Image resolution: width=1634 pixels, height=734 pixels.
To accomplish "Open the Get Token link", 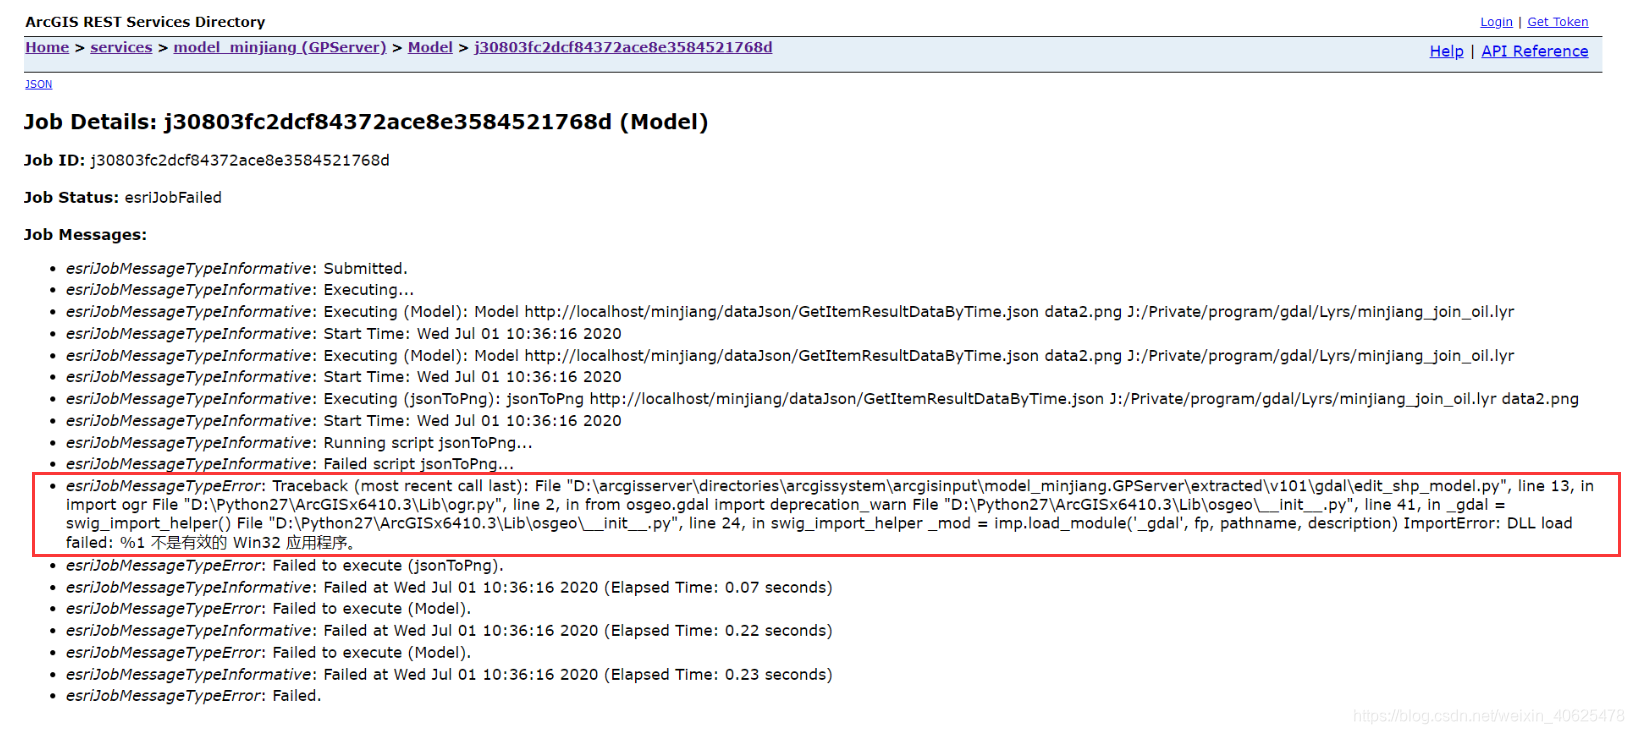I will tap(1557, 22).
